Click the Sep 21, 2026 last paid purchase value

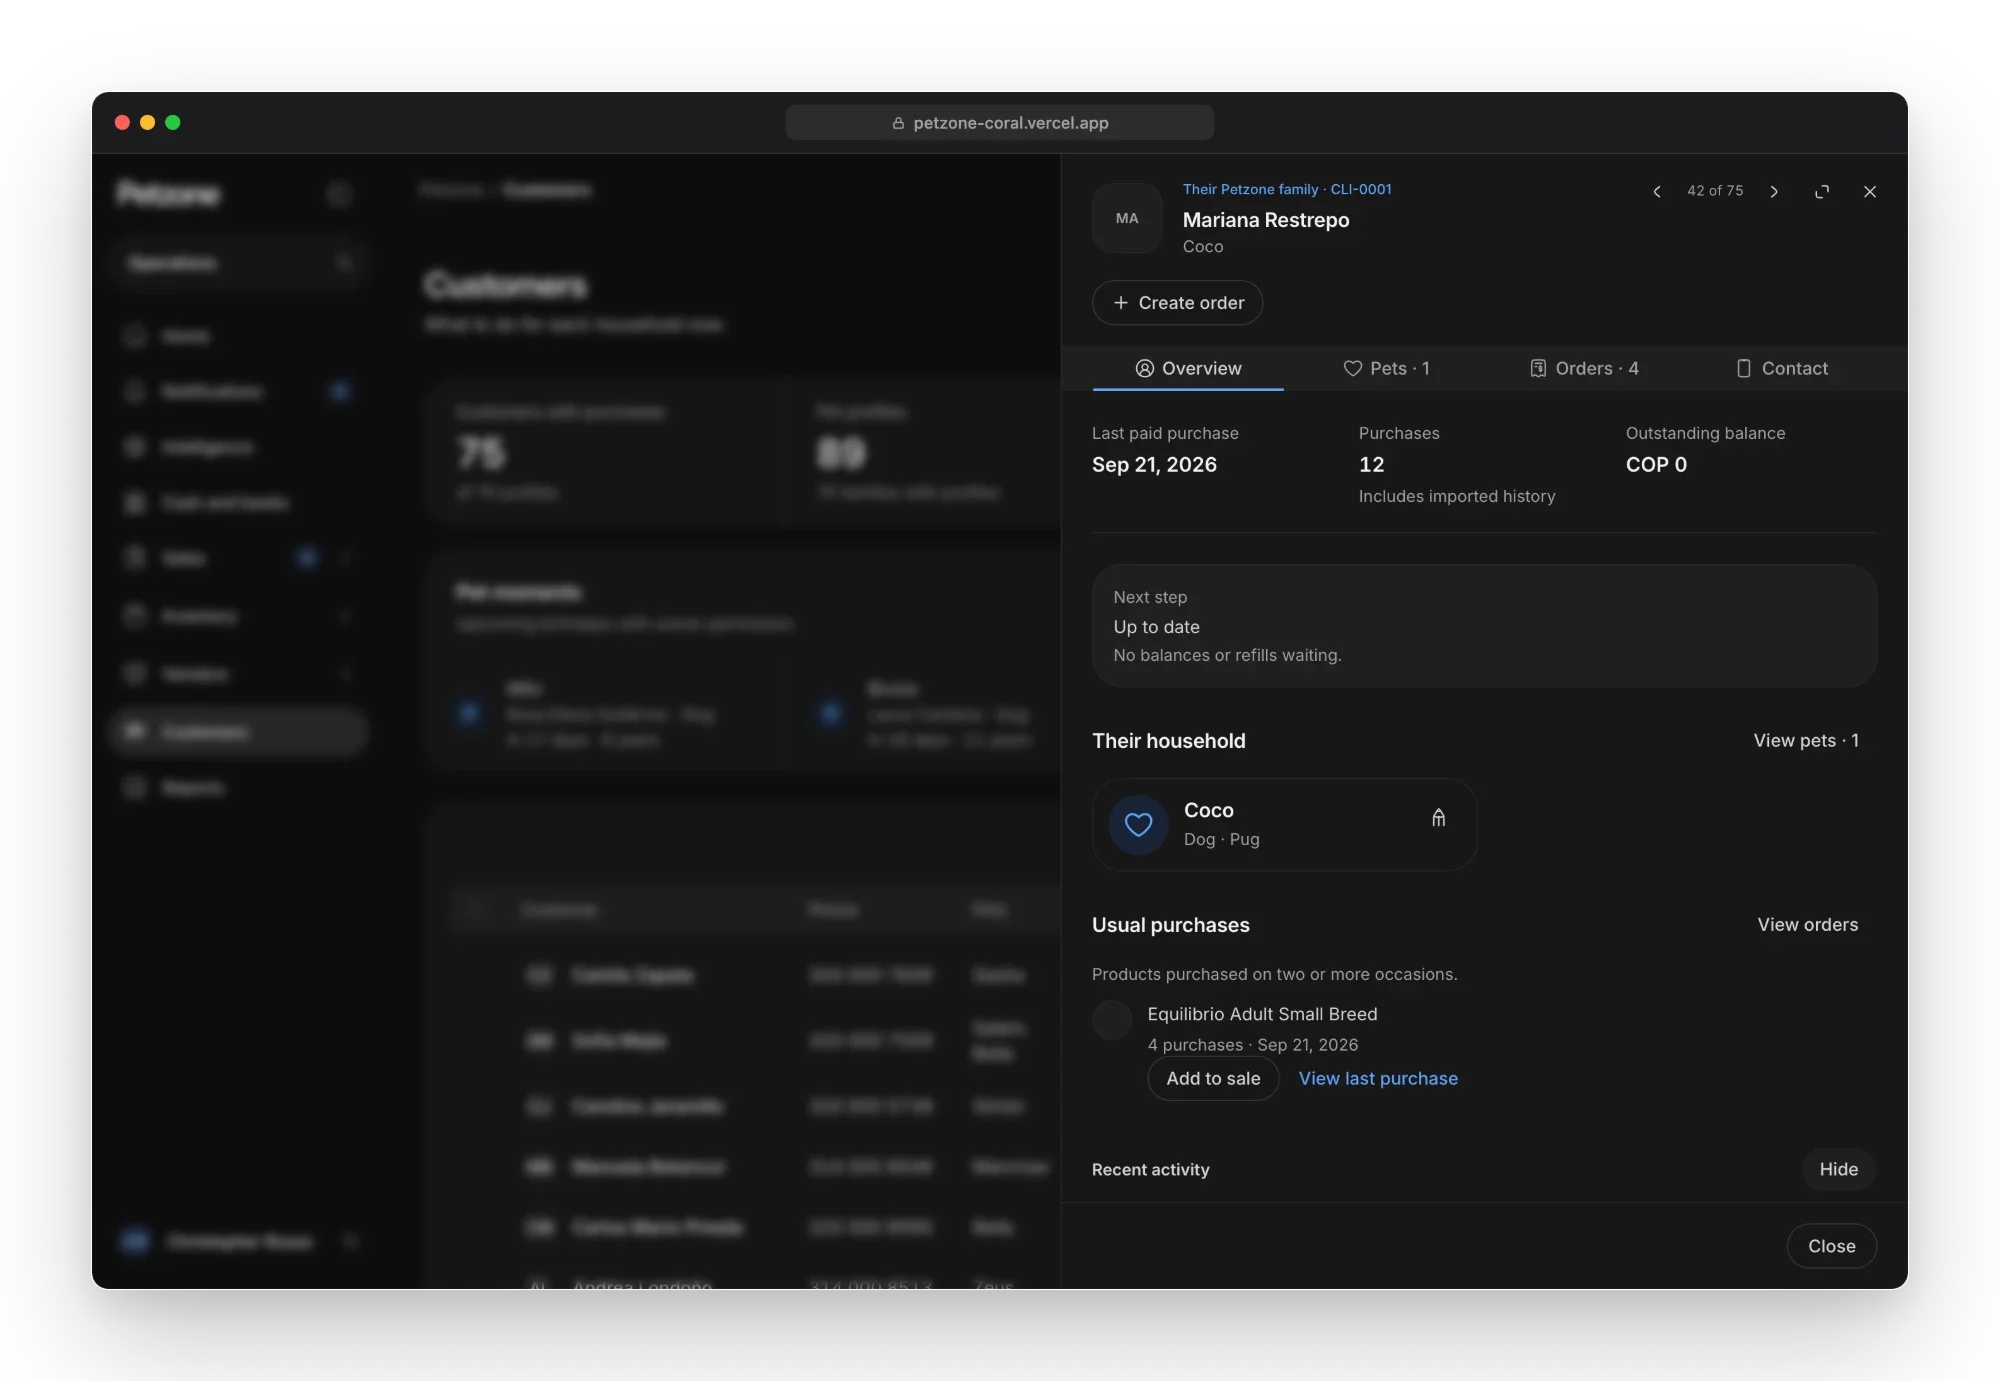tap(1154, 464)
